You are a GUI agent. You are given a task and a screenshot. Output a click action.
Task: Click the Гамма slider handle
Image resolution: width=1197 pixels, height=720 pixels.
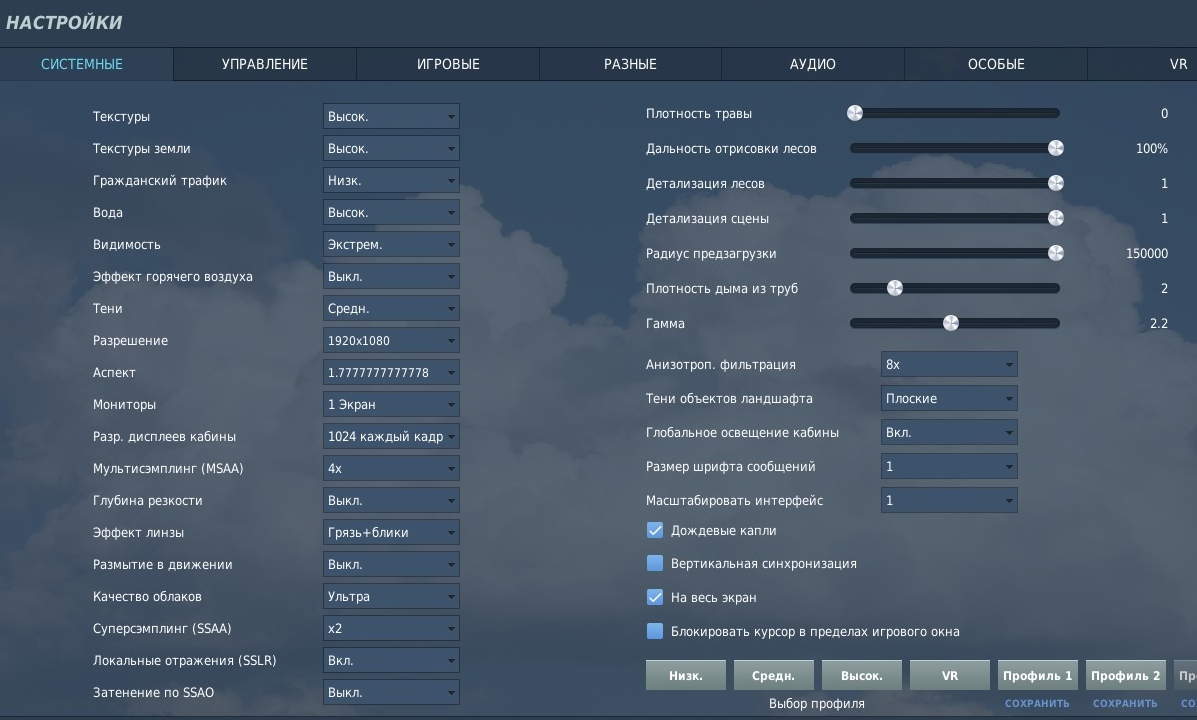[950, 323]
